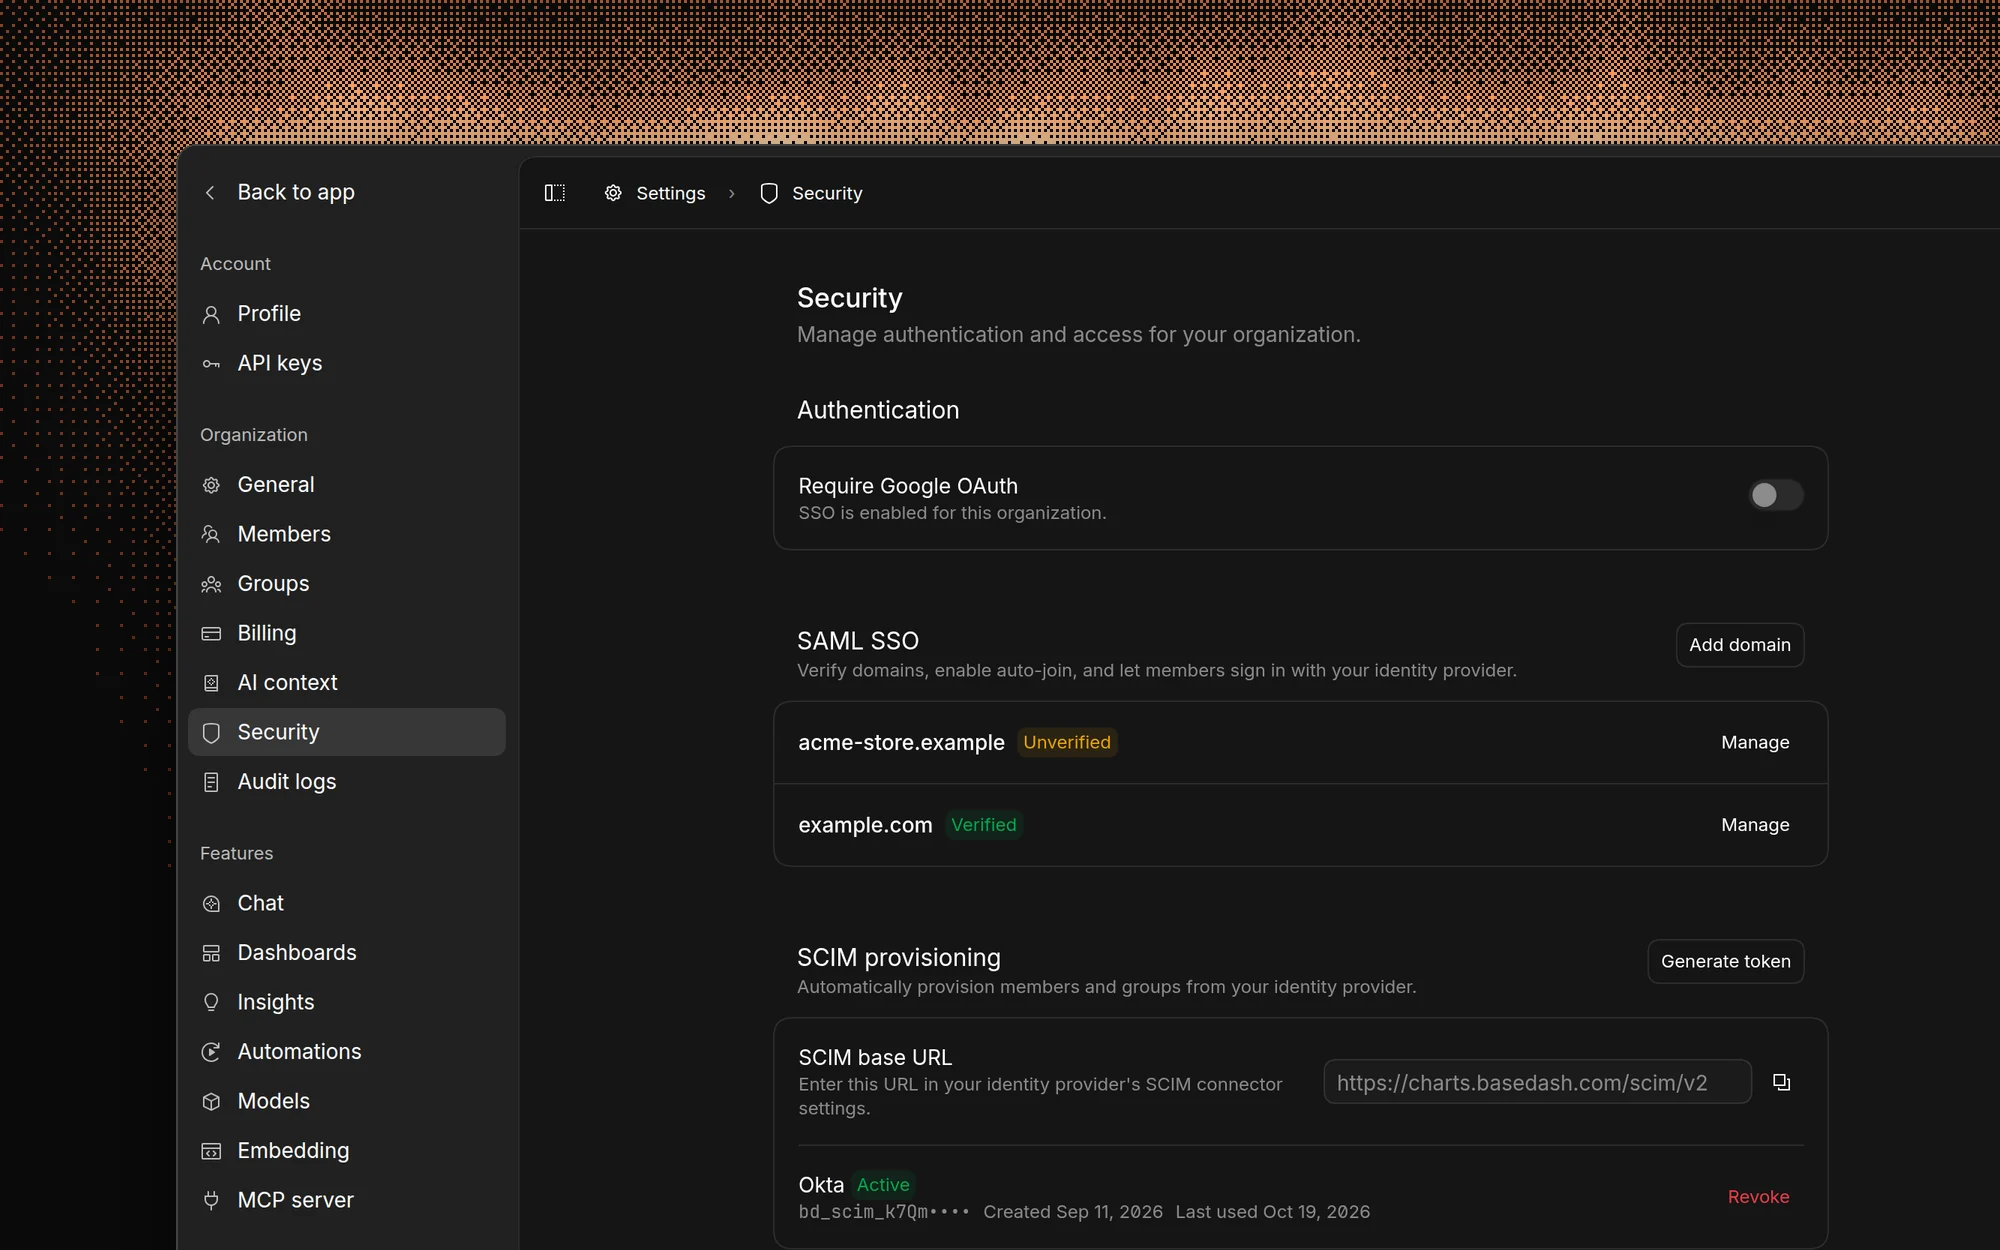The image size is (2000, 1250).
Task: Click the Embedding icon in sidebar
Action: point(211,1151)
